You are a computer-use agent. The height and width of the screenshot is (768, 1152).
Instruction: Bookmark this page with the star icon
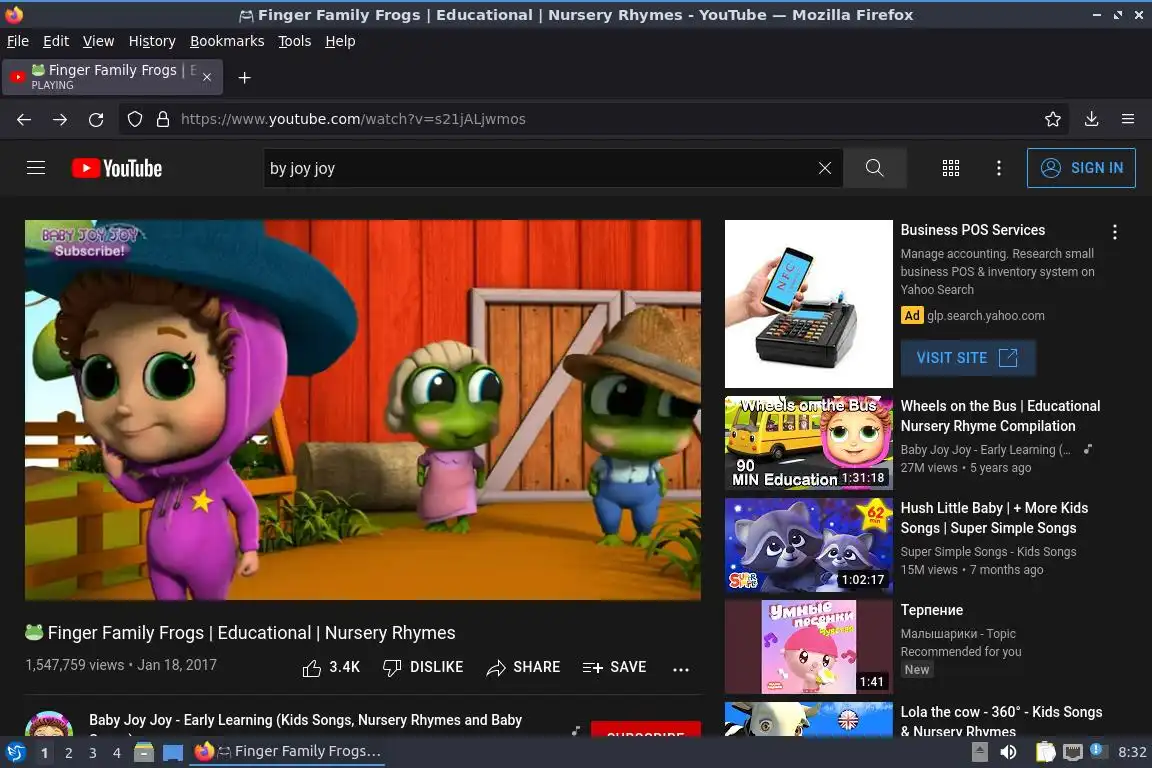[1053, 119]
